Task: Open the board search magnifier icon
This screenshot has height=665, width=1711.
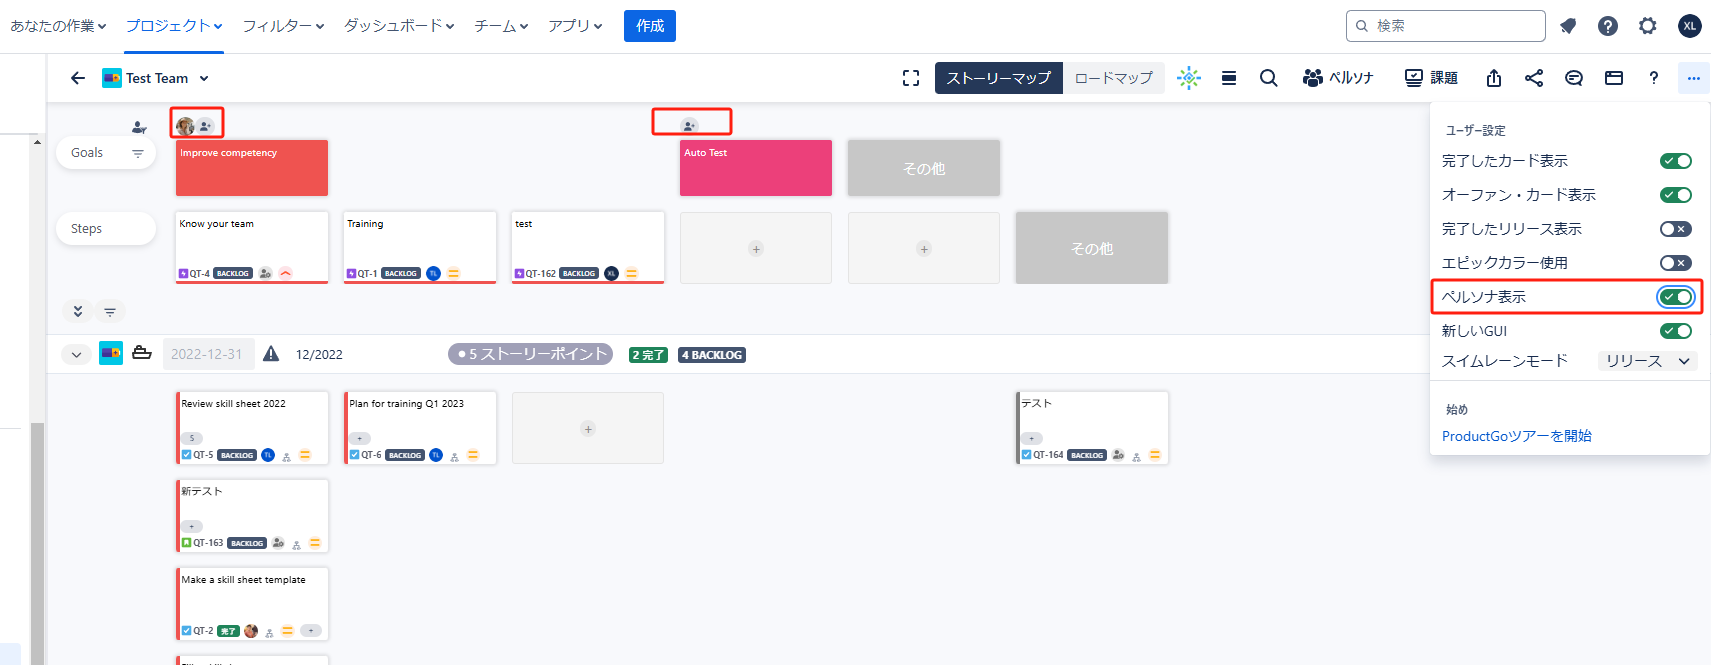Action: click(1268, 78)
